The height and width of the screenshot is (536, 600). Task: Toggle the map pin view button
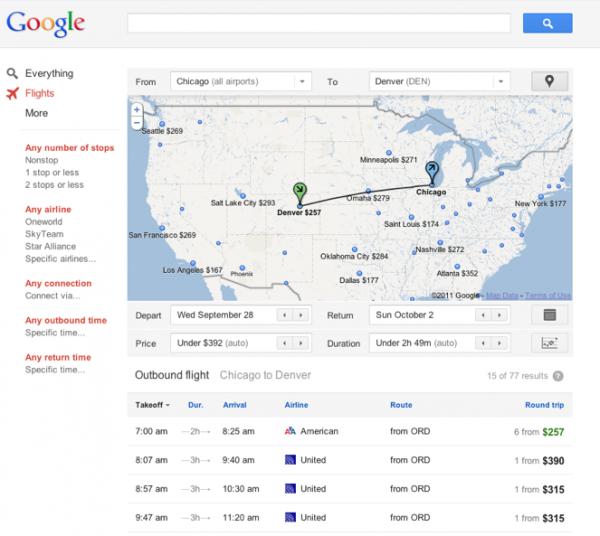(549, 81)
